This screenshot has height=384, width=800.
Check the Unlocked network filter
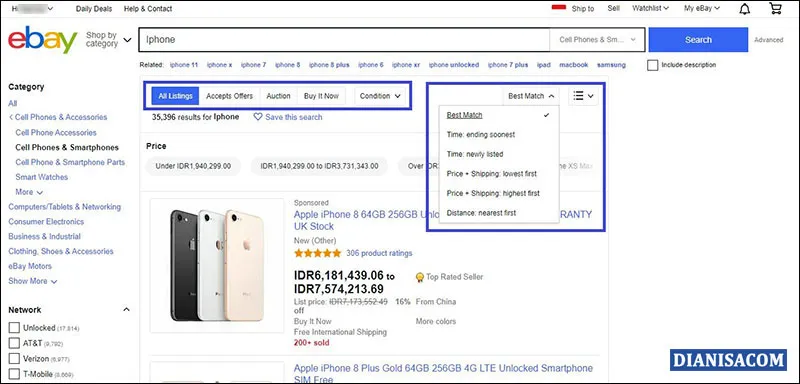click(x=14, y=327)
